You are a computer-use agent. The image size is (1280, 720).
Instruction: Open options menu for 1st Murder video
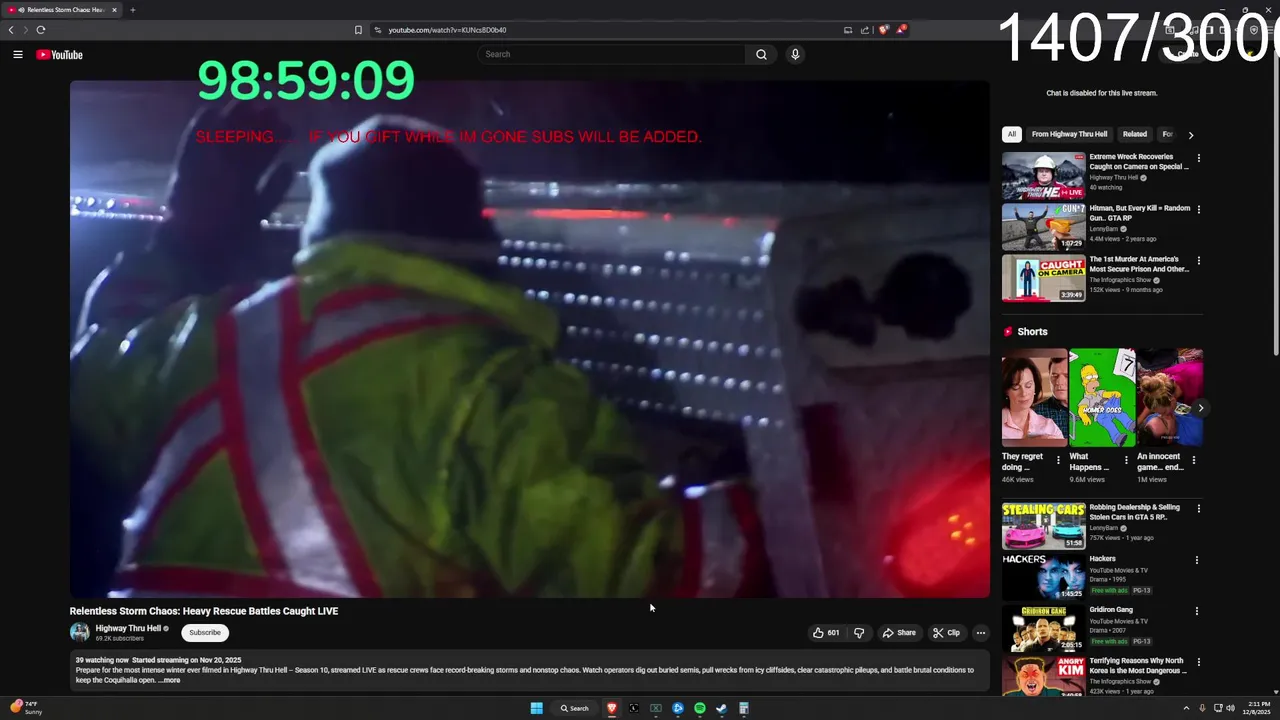(x=1198, y=261)
